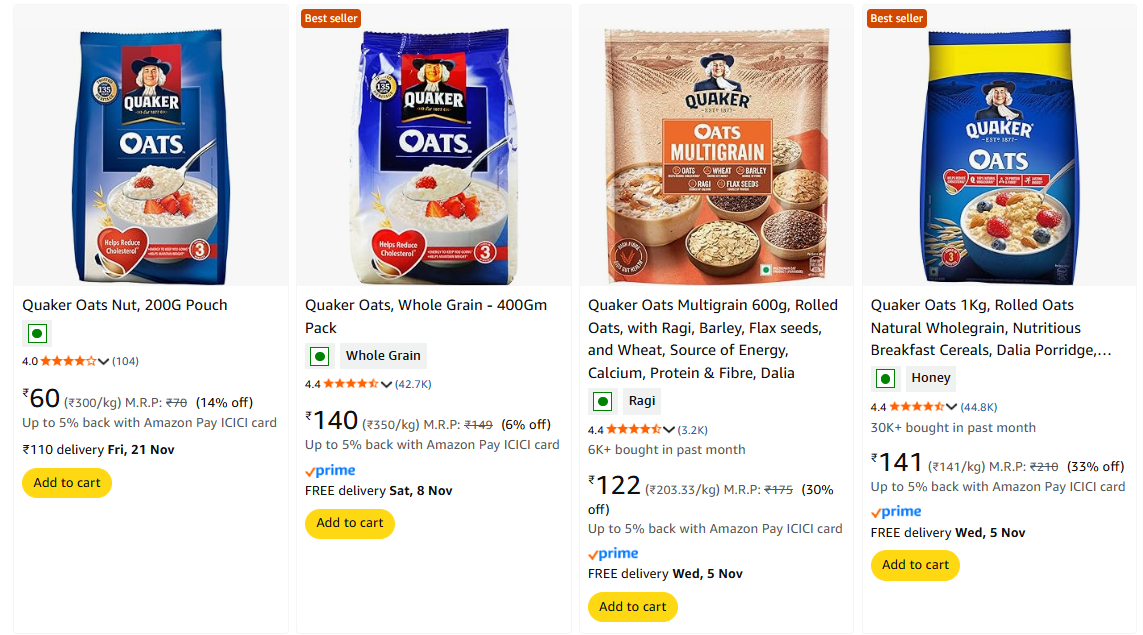The image size is (1143, 635).
Task: Click the Prime logo under the ₹141 product
Action: click(896, 512)
